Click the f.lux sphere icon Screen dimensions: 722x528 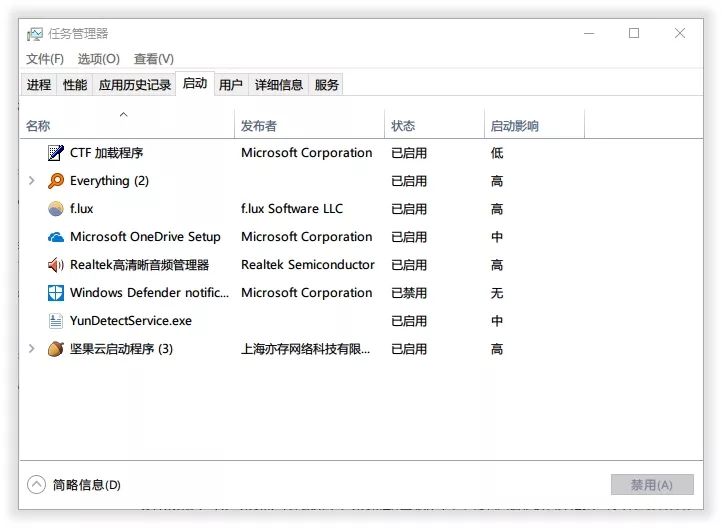[x=56, y=209]
